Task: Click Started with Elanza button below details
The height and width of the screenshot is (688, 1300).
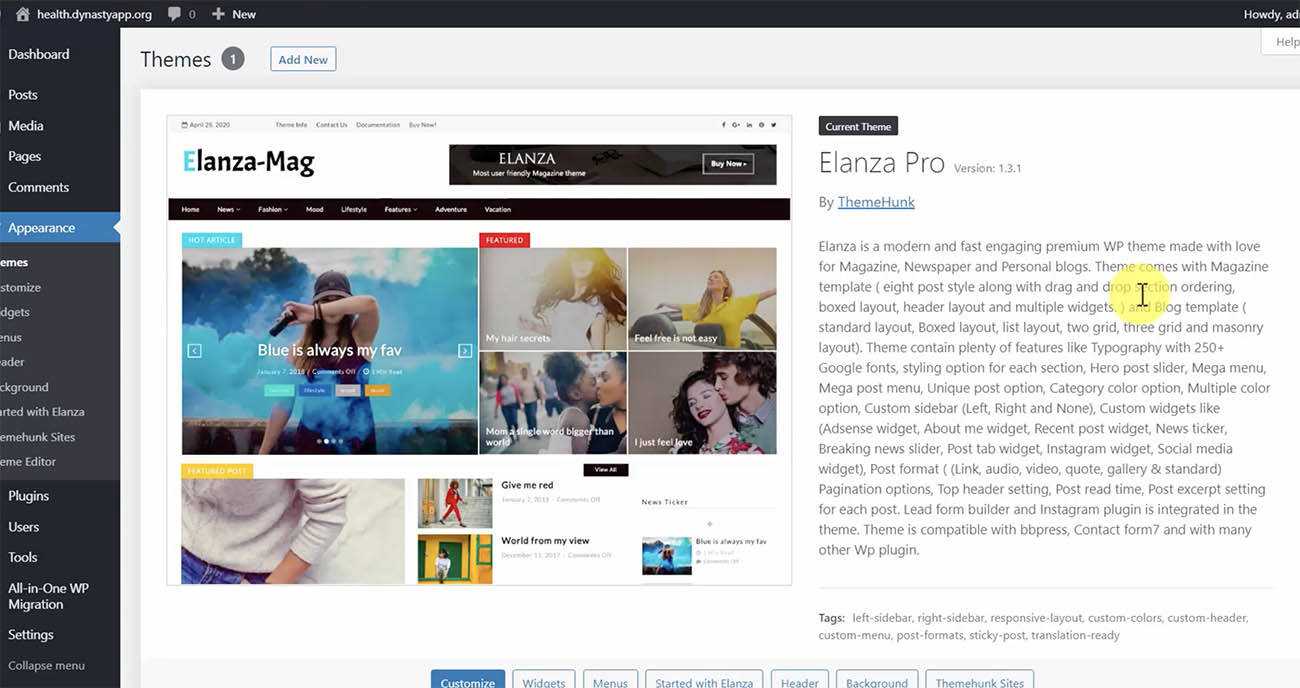Action: pyautogui.click(x=704, y=680)
